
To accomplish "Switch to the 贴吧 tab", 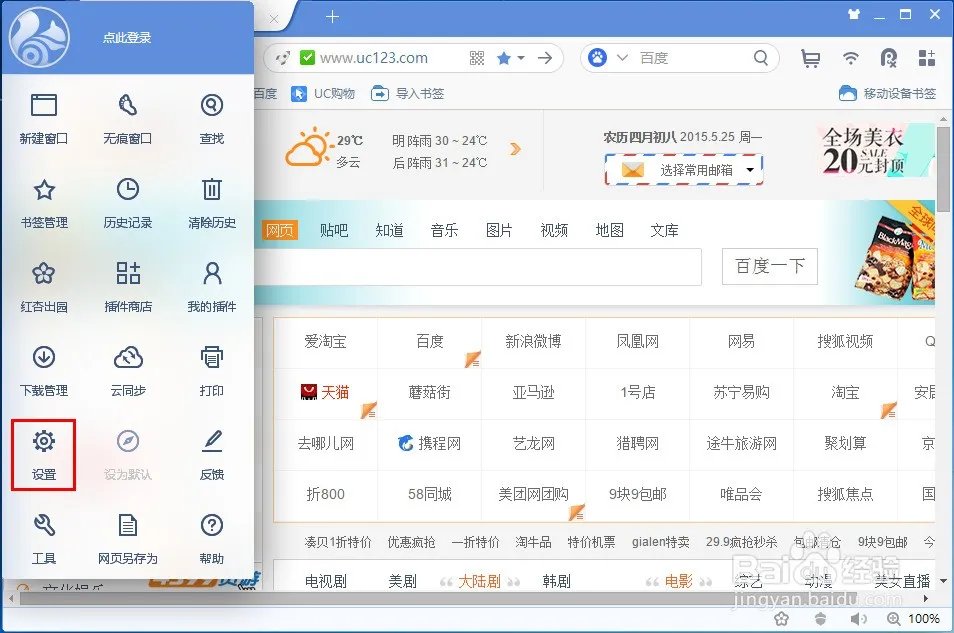I will tap(334, 229).
